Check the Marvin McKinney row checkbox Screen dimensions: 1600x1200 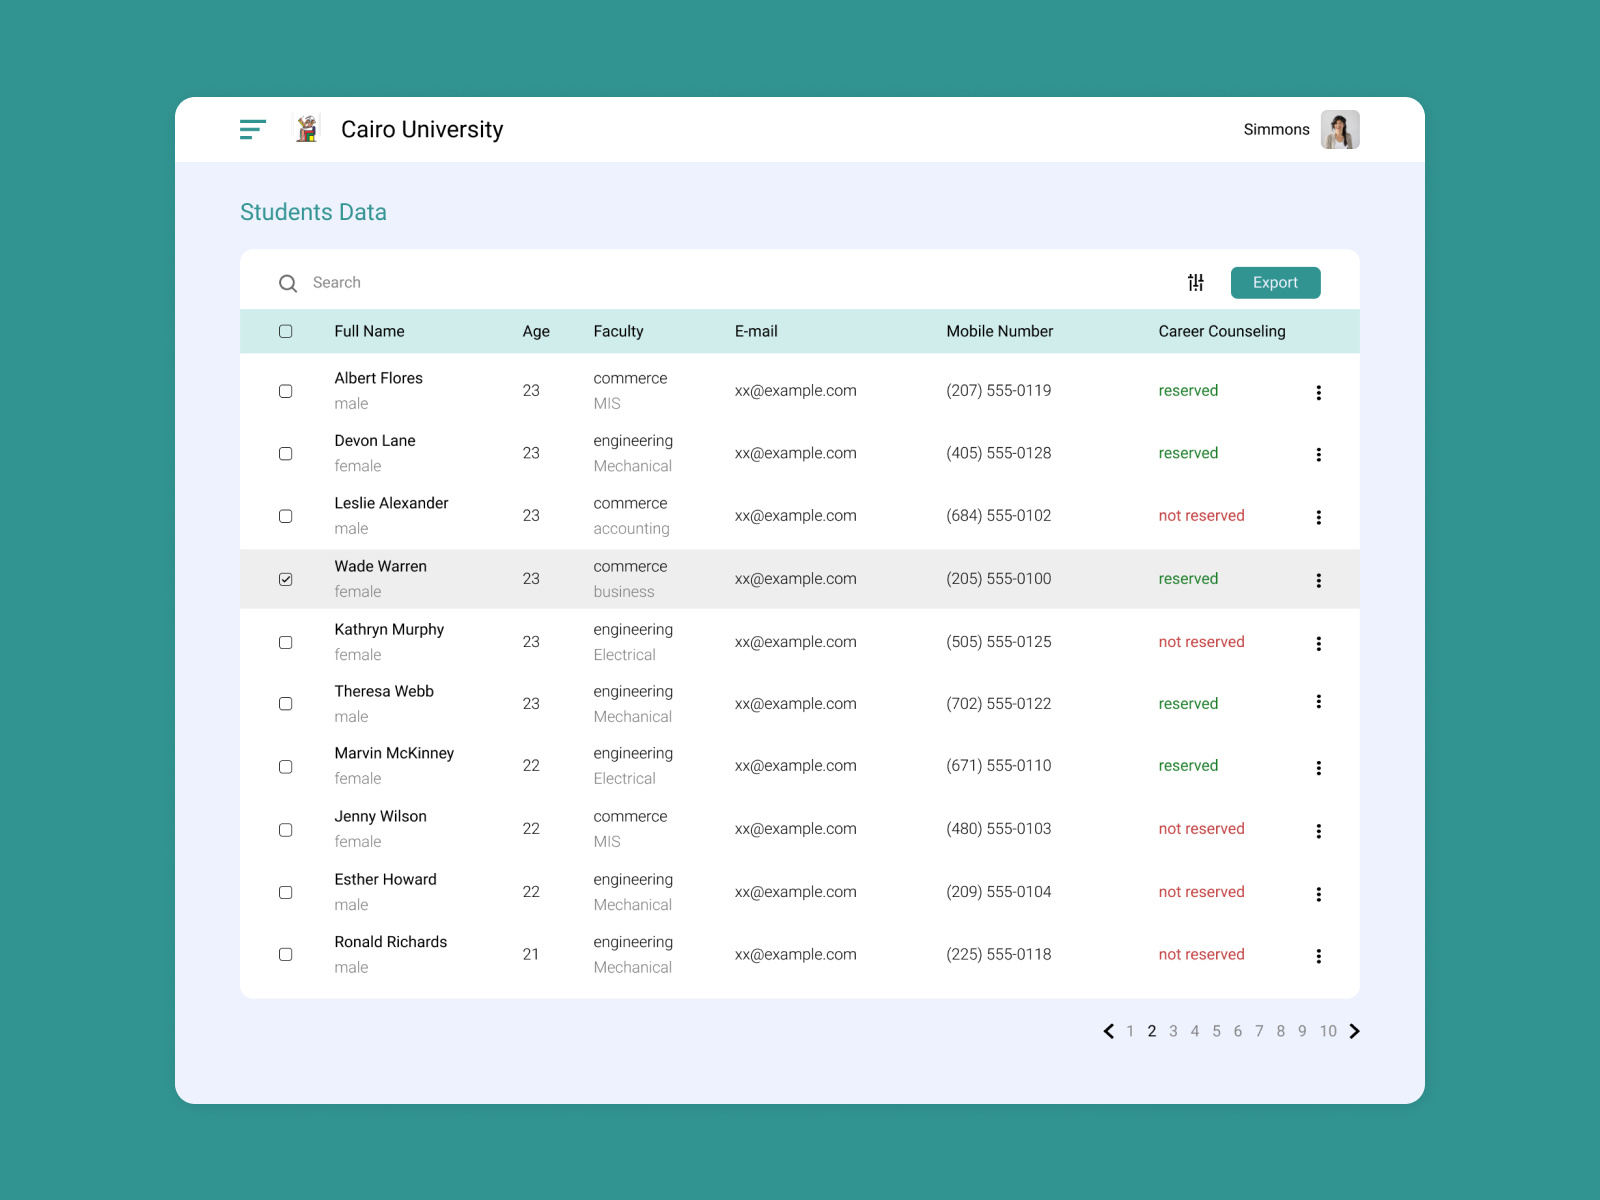(x=286, y=766)
